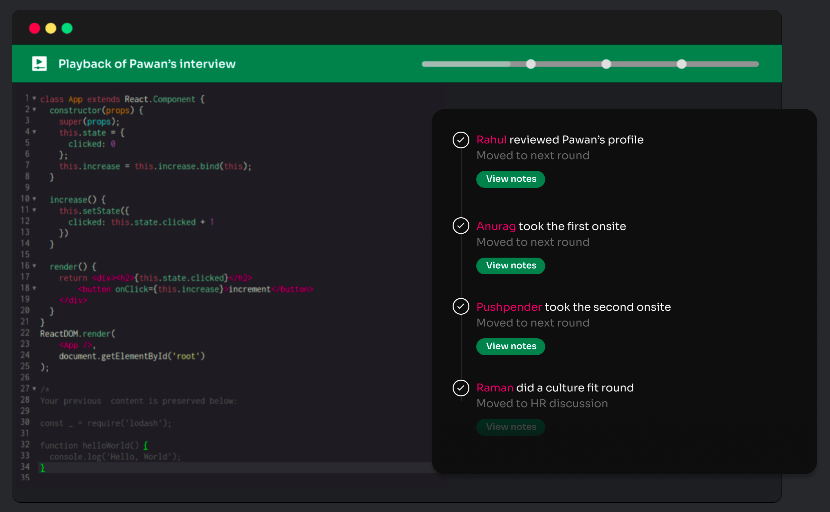Click the red close window dot
Image resolution: width=830 pixels, height=512 pixels.
34,28
